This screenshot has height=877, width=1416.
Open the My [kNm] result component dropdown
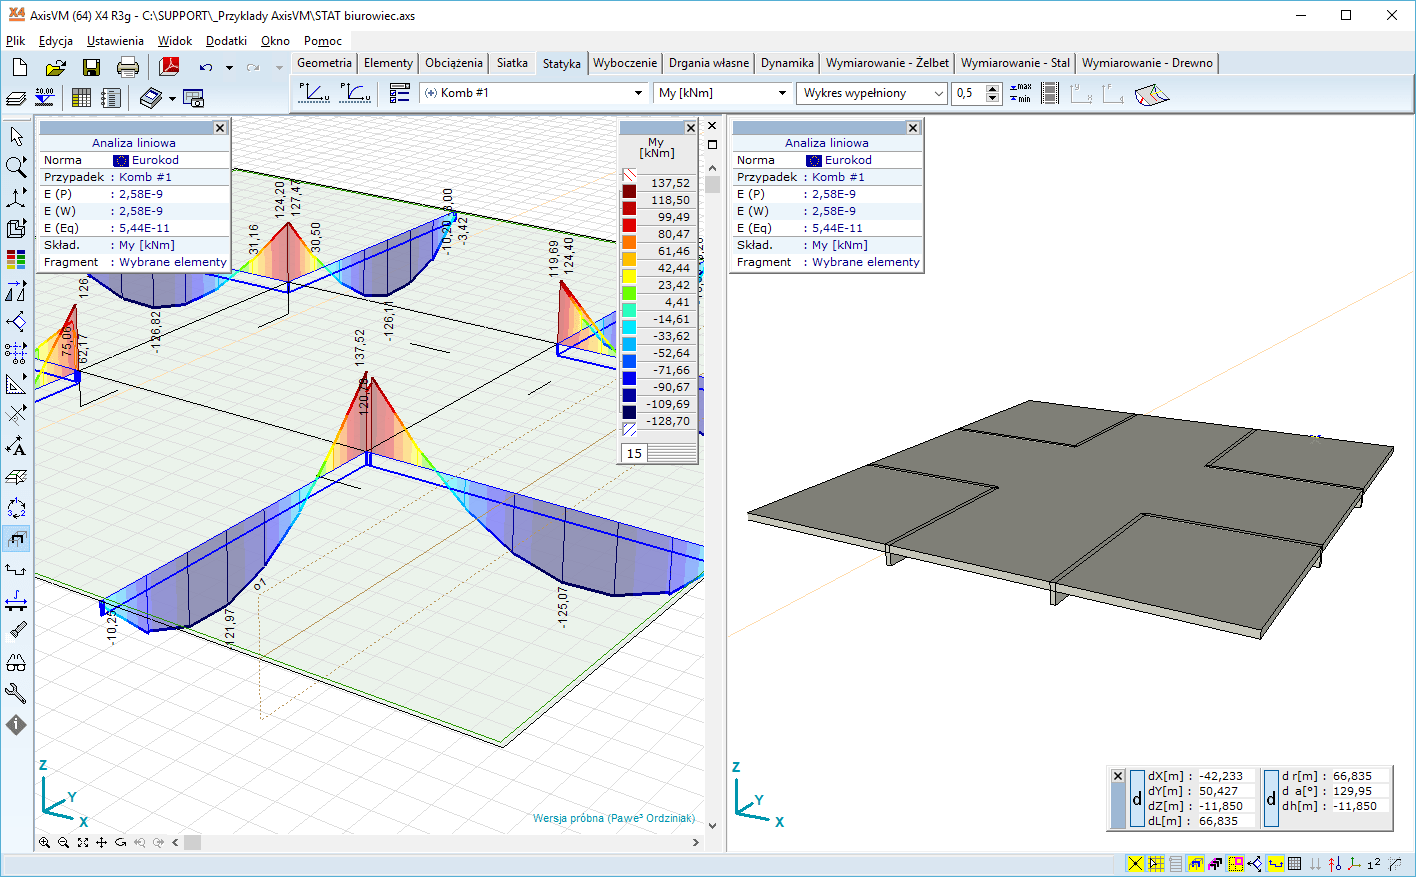[782, 93]
